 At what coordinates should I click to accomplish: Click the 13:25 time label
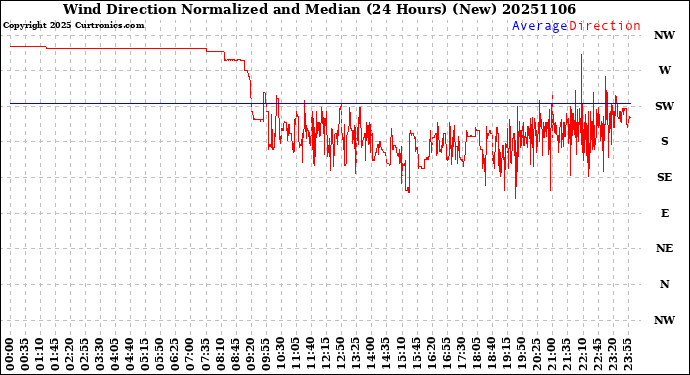[x=356, y=355]
